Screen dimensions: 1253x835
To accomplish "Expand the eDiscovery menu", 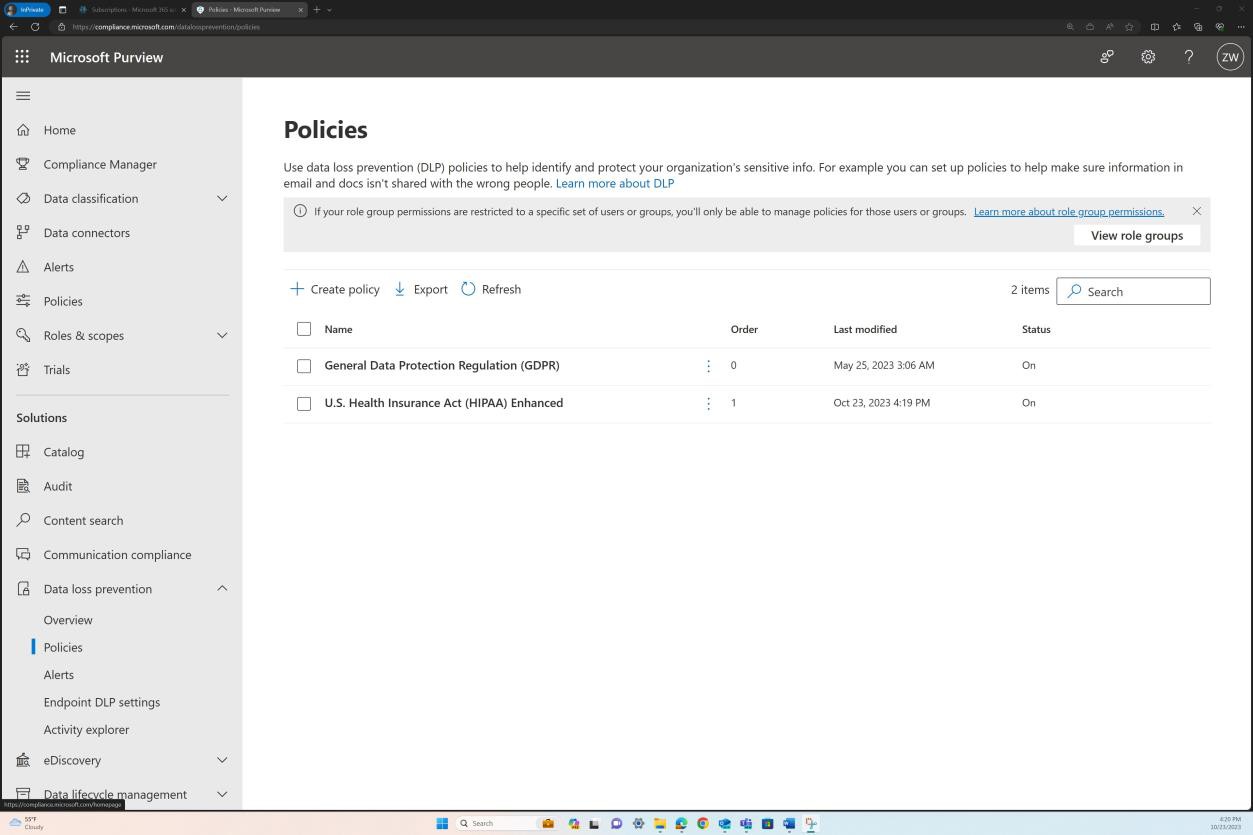I will pos(221,760).
